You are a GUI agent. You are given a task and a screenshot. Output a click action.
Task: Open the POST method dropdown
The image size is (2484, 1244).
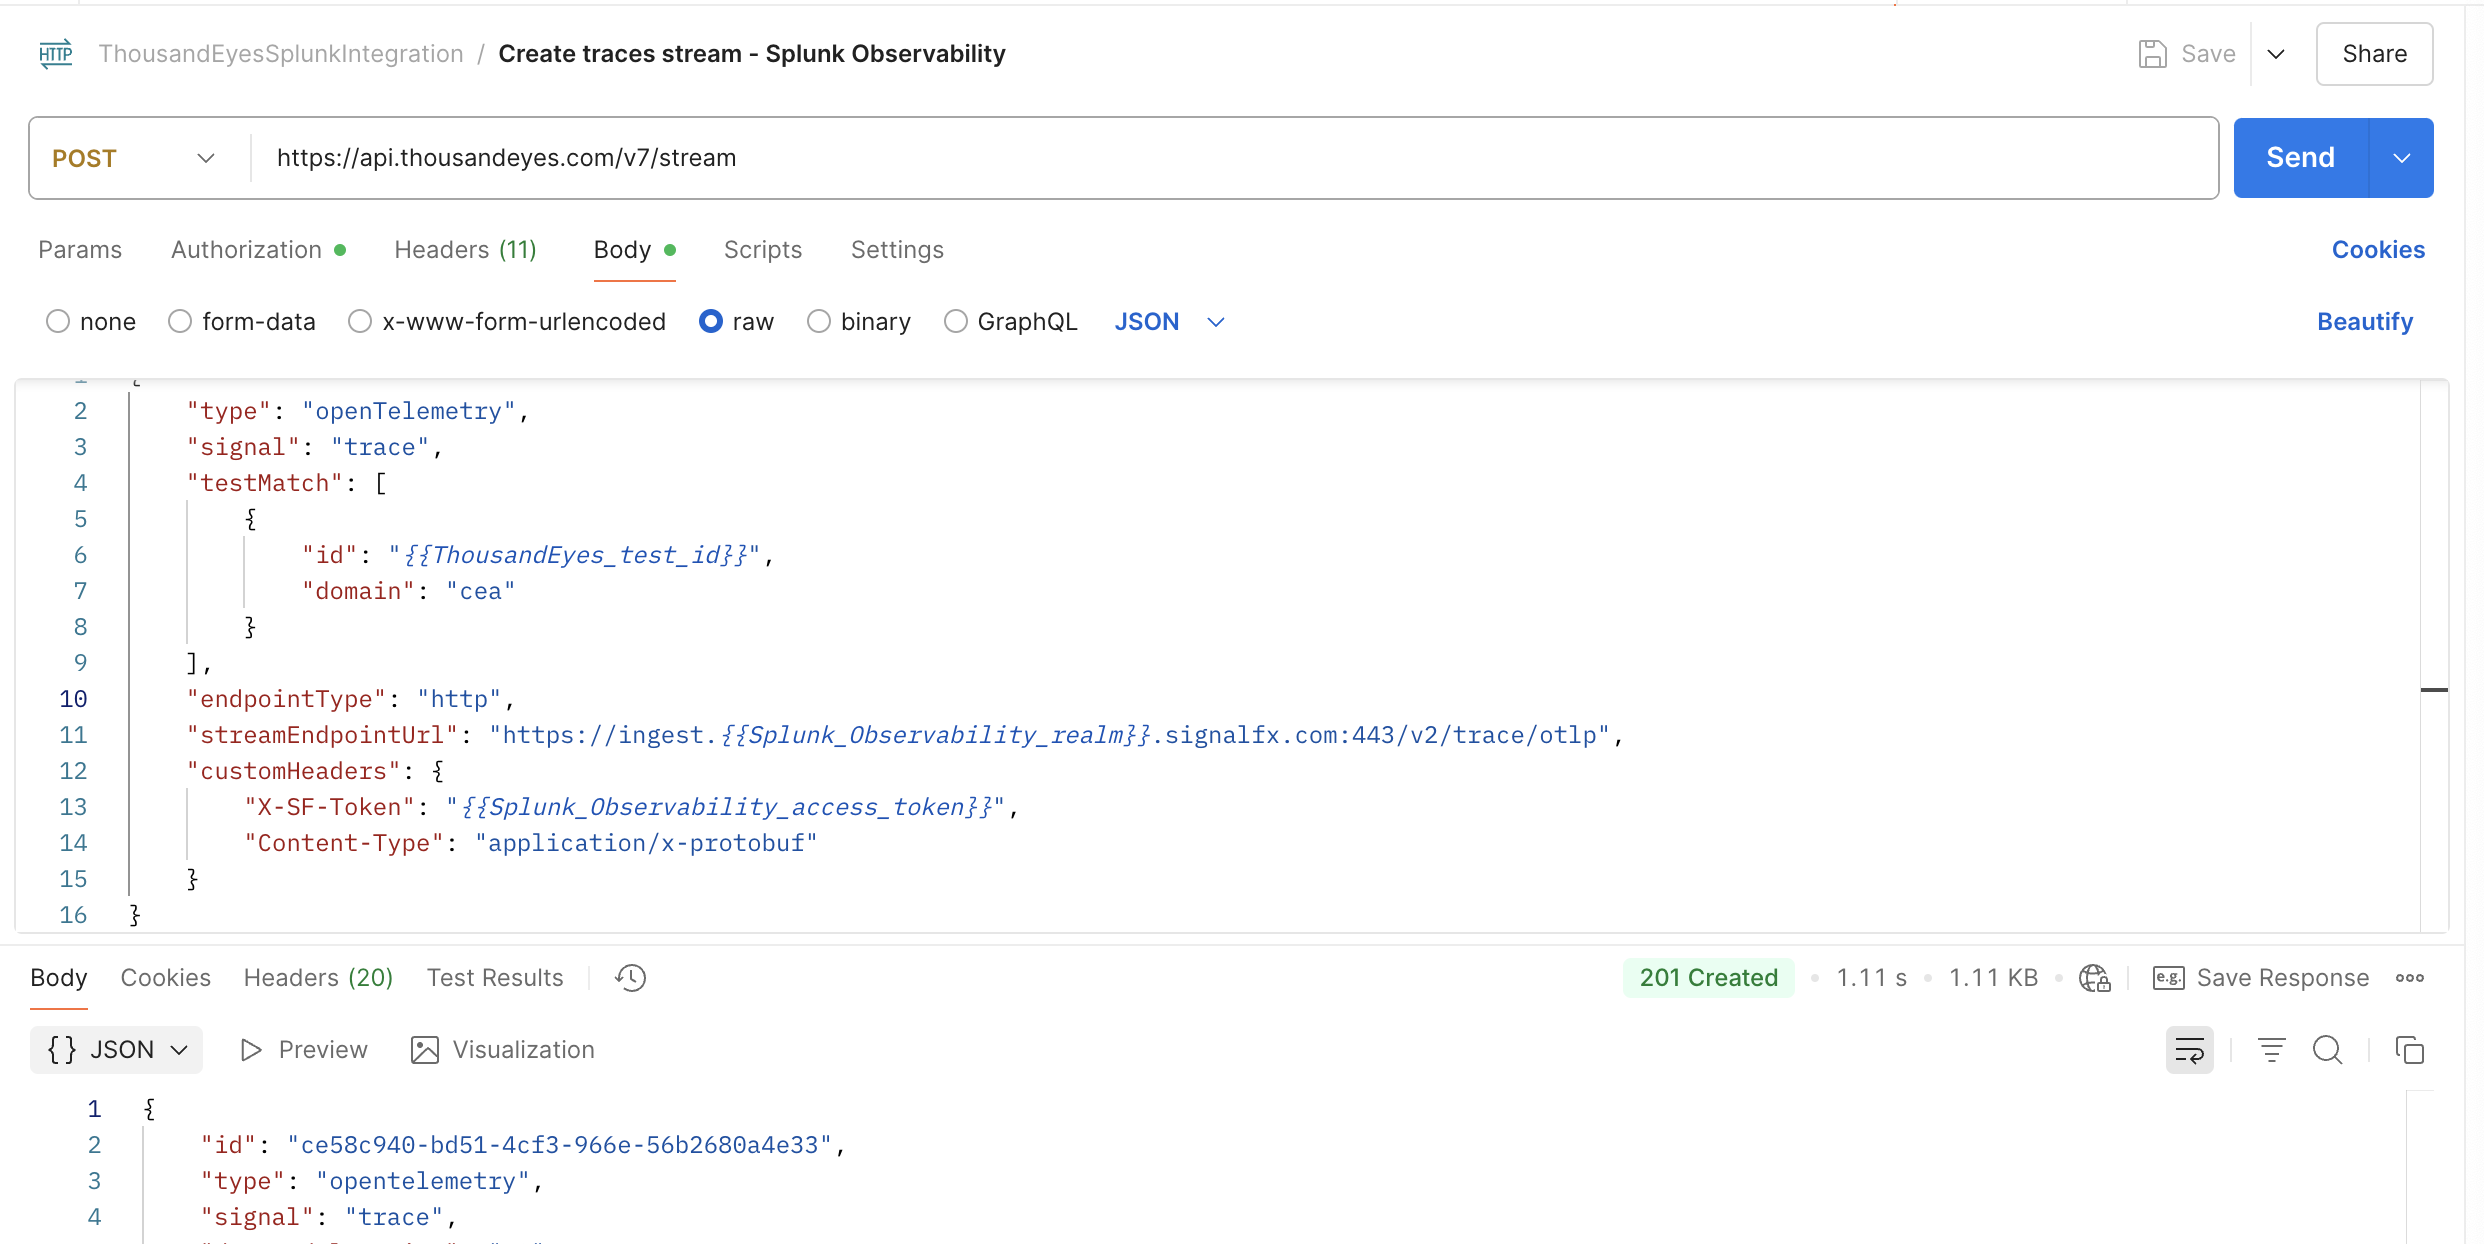tap(133, 158)
